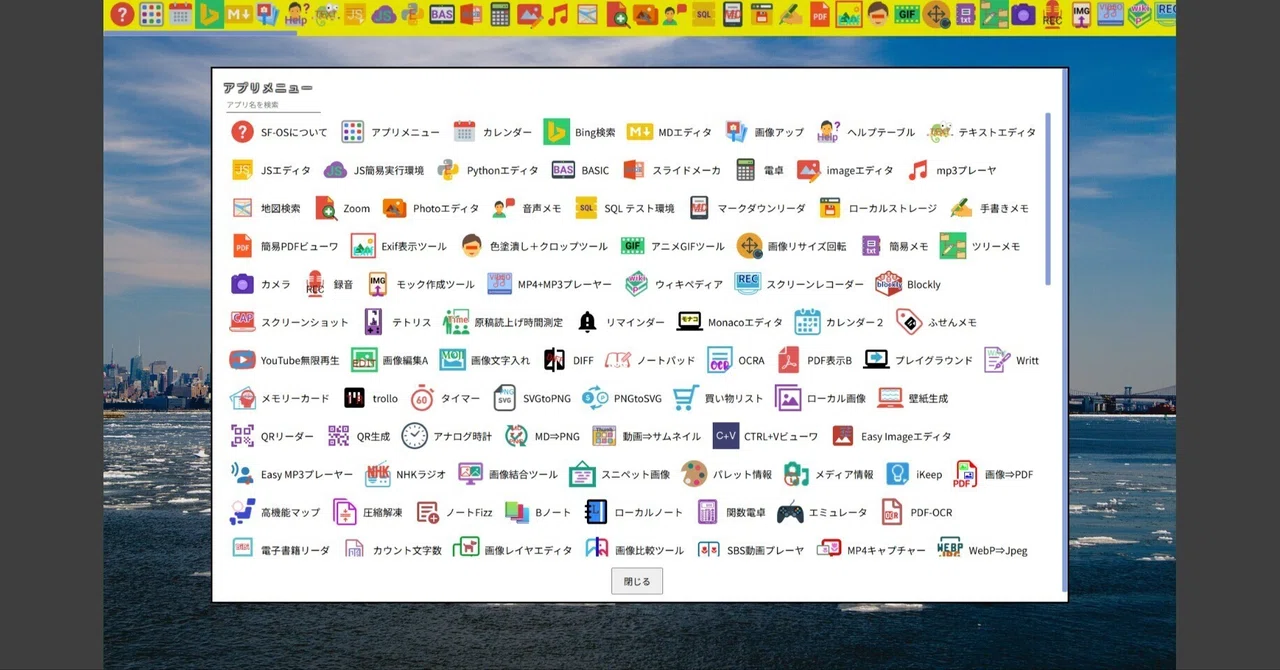
Task: Open PDF-OCR app
Action: (916, 512)
